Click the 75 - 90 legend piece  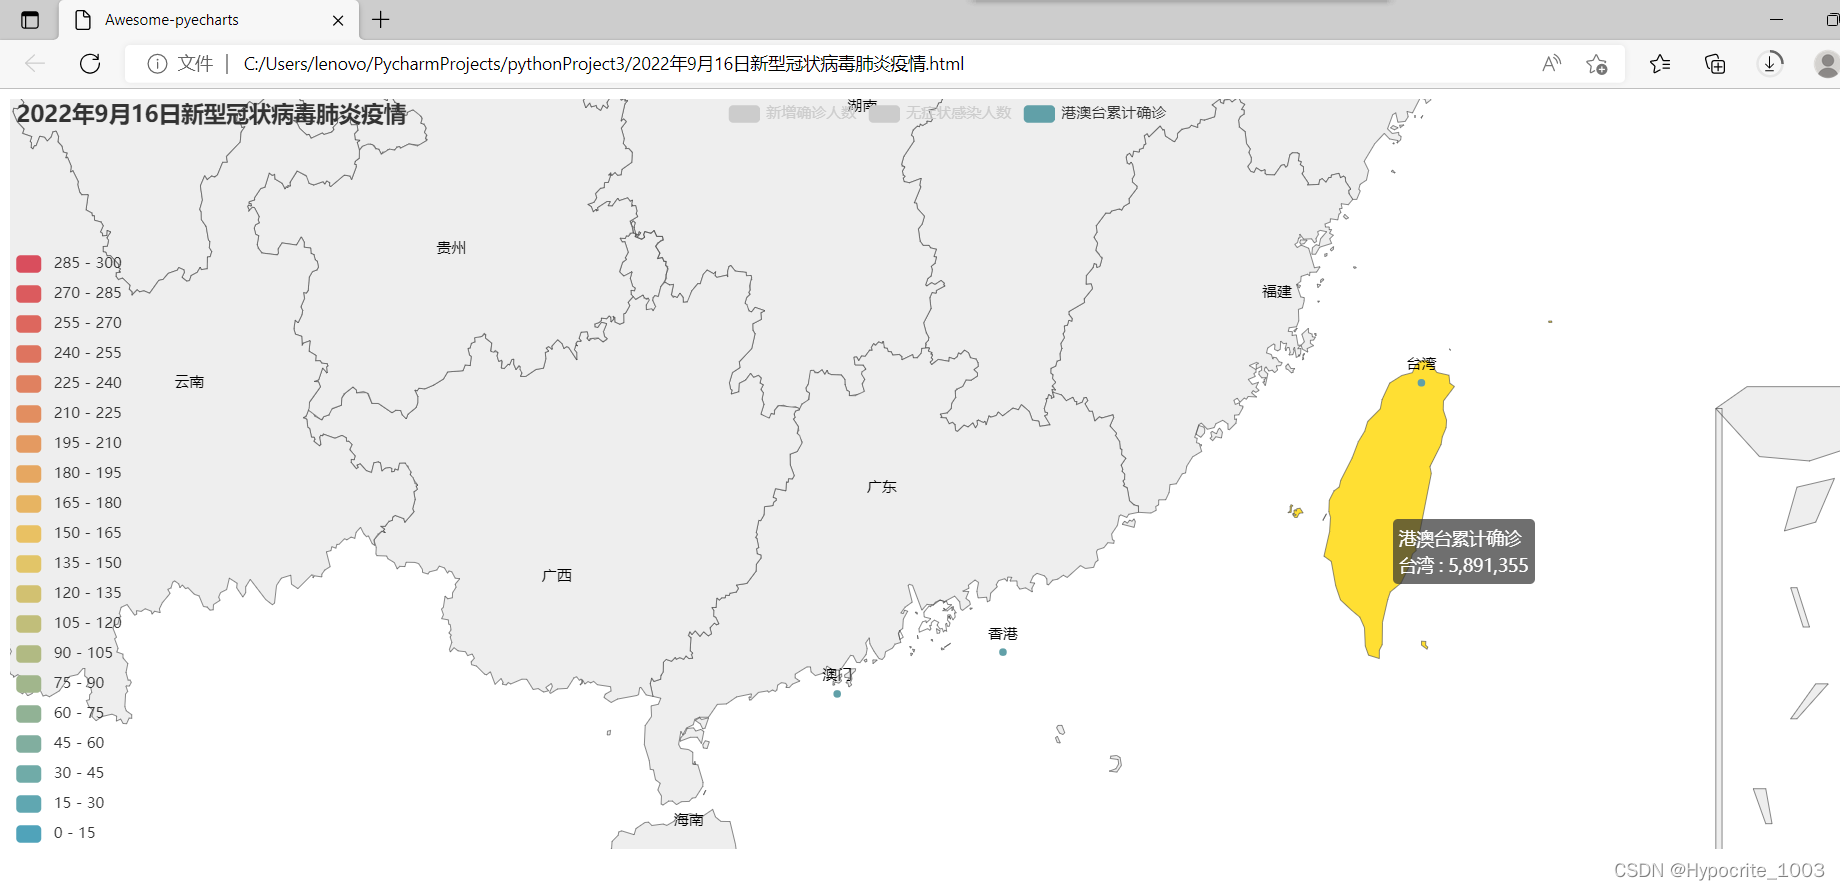tap(60, 683)
